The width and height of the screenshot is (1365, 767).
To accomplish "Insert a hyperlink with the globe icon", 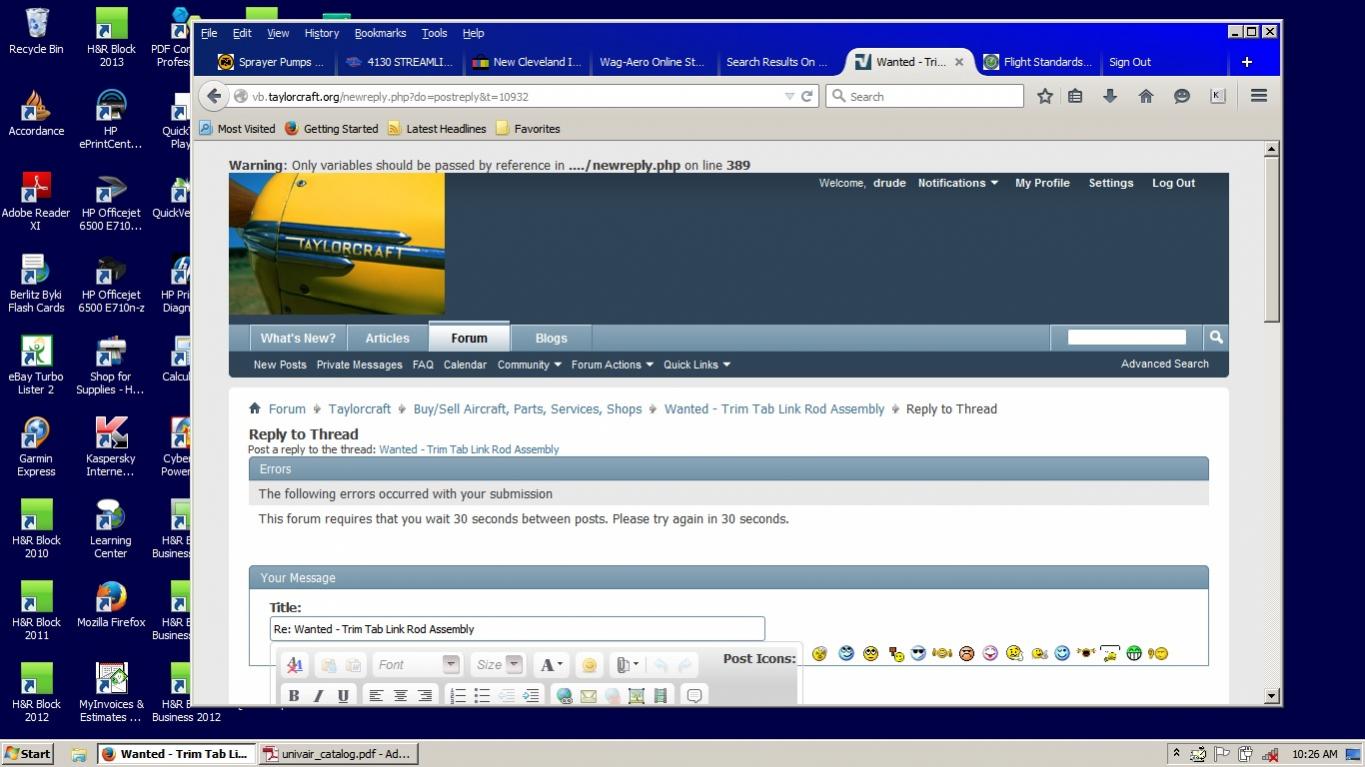I will [564, 695].
